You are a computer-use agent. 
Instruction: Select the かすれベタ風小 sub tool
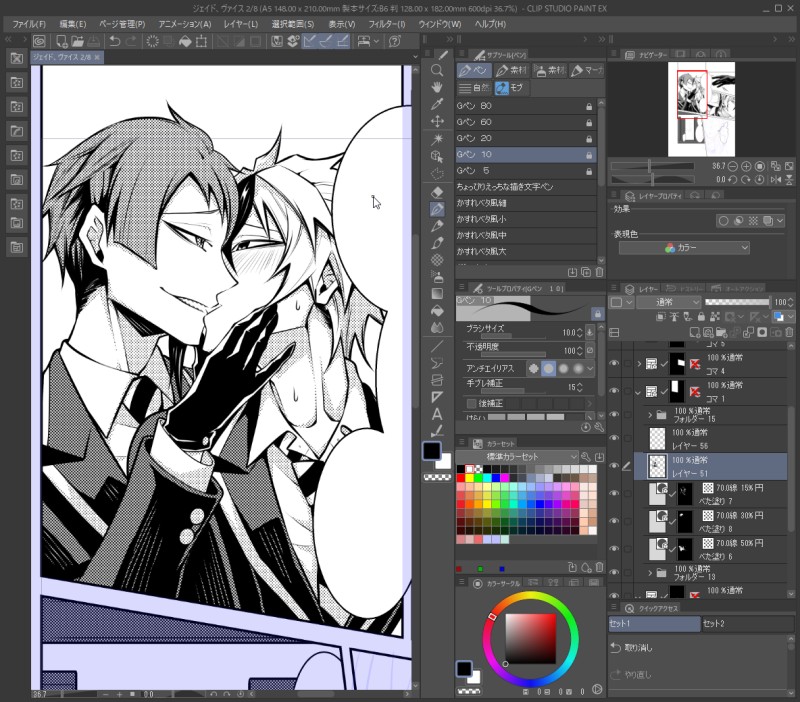tap(525, 219)
